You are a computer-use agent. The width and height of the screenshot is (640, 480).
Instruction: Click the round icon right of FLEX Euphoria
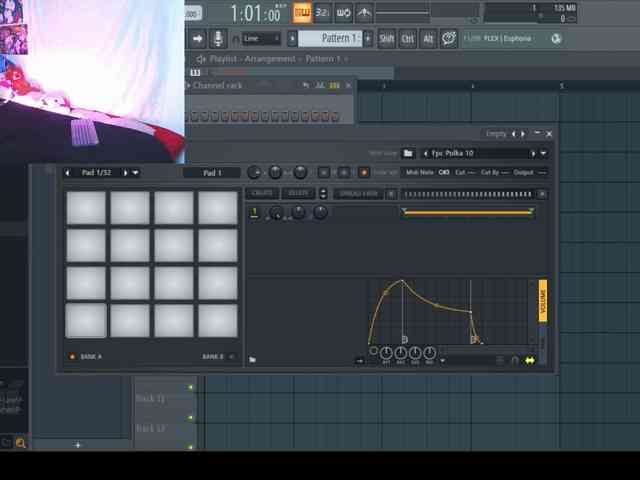556,39
